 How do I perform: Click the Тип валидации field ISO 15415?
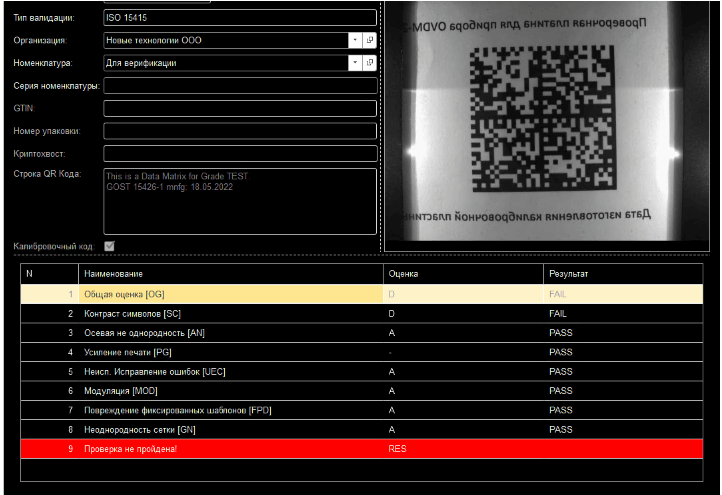pos(240,17)
